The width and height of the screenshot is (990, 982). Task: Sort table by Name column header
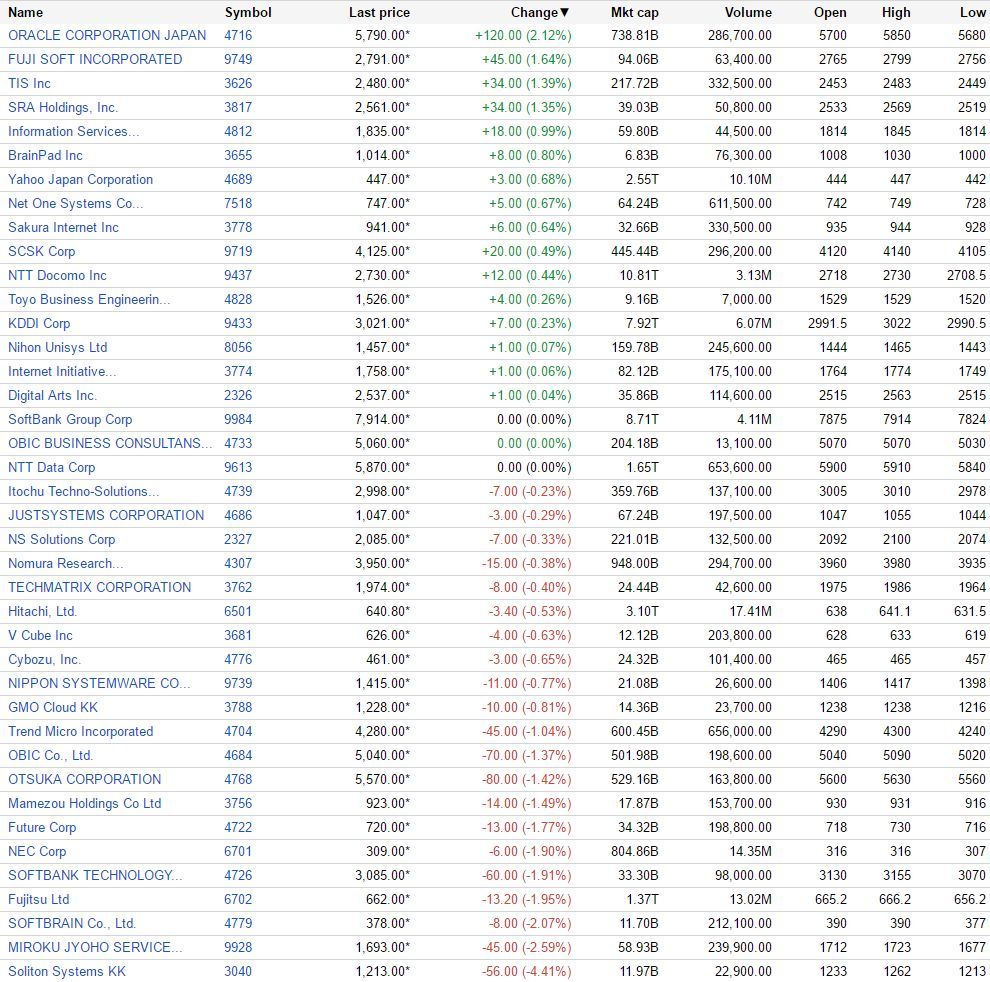tap(25, 12)
